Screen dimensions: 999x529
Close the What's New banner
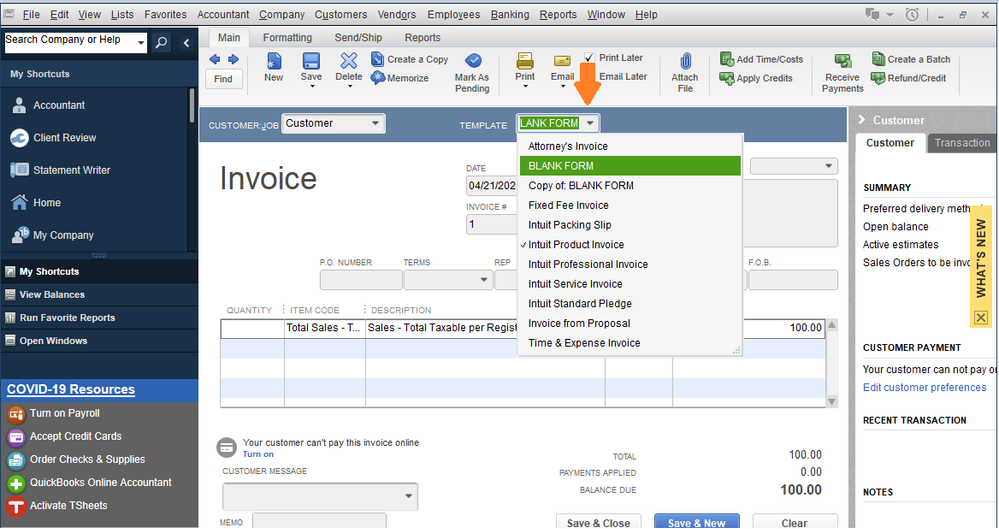[981, 317]
